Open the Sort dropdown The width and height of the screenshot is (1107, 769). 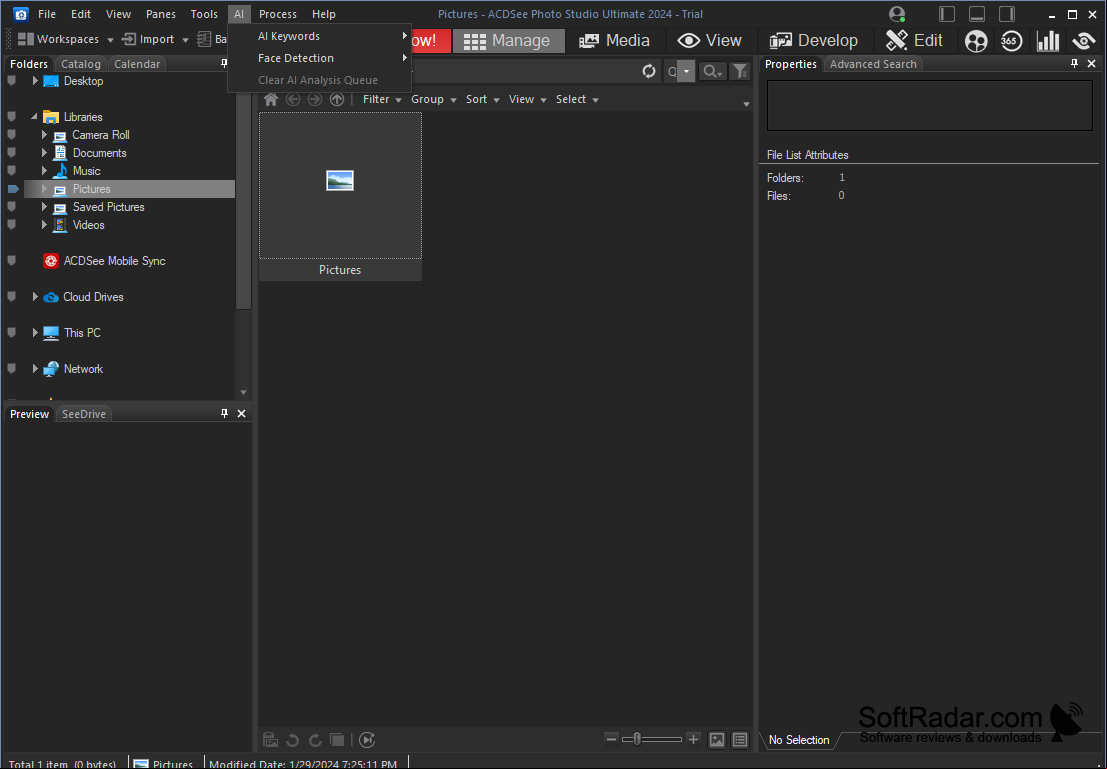tap(482, 100)
